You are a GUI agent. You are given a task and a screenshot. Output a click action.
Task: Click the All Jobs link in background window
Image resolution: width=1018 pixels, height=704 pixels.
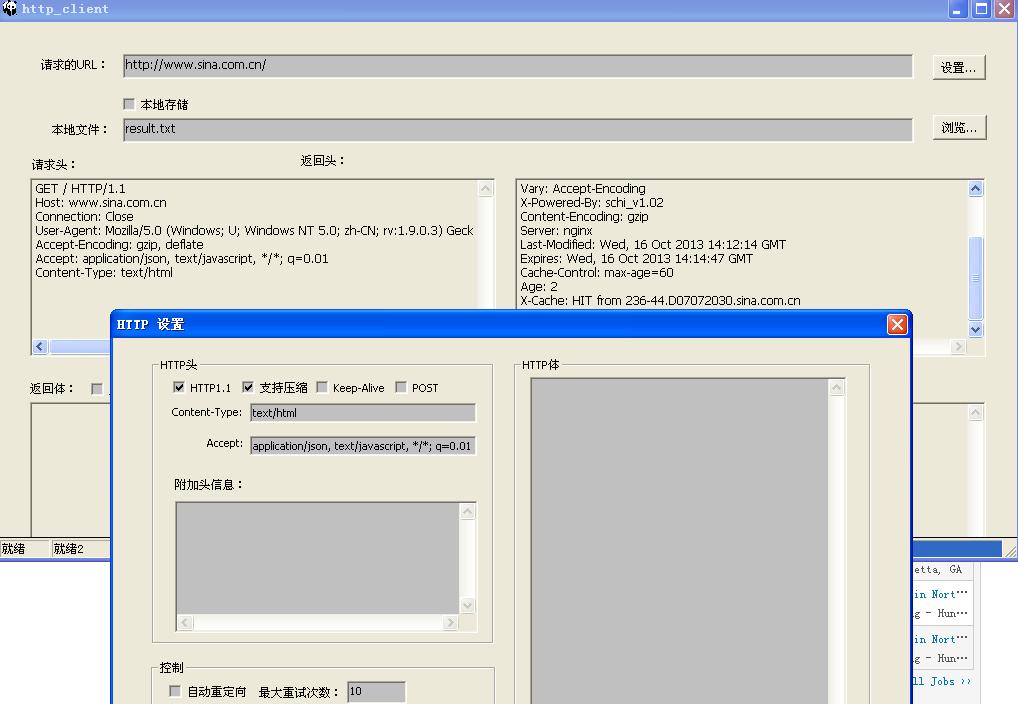tap(942, 681)
